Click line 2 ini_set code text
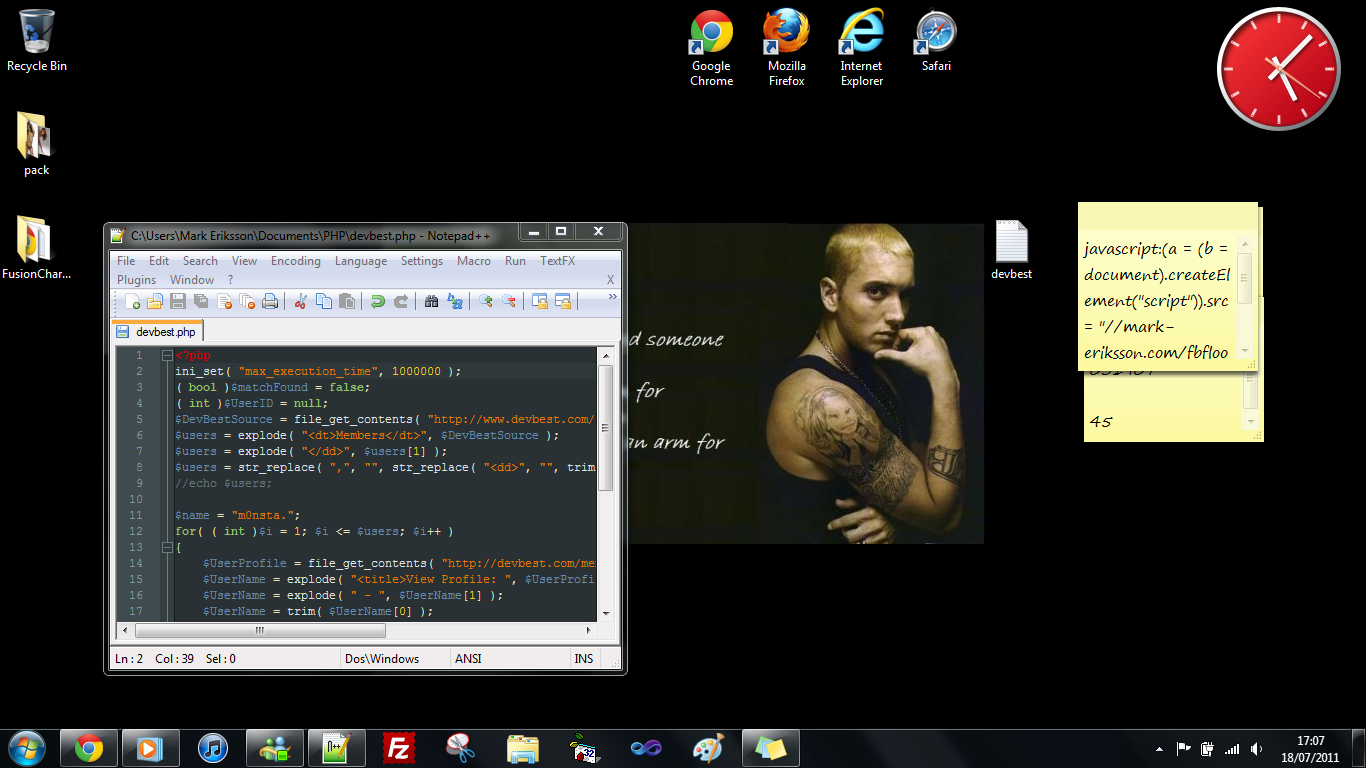 coord(318,371)
